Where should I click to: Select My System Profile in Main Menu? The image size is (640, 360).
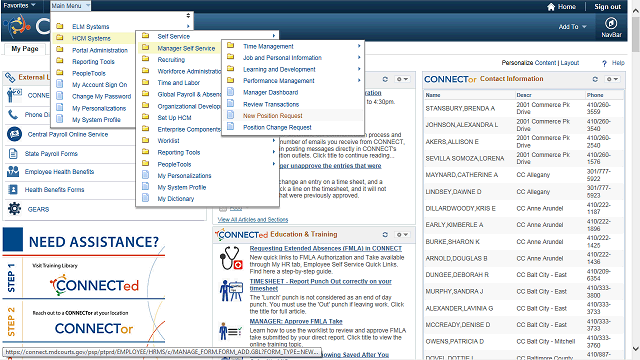click(96, 120)
